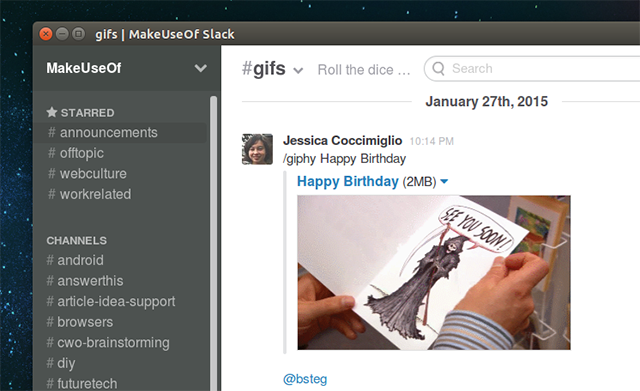Select the #article-idea-support channel
The image size is (640, 391).
click(111, 301)
